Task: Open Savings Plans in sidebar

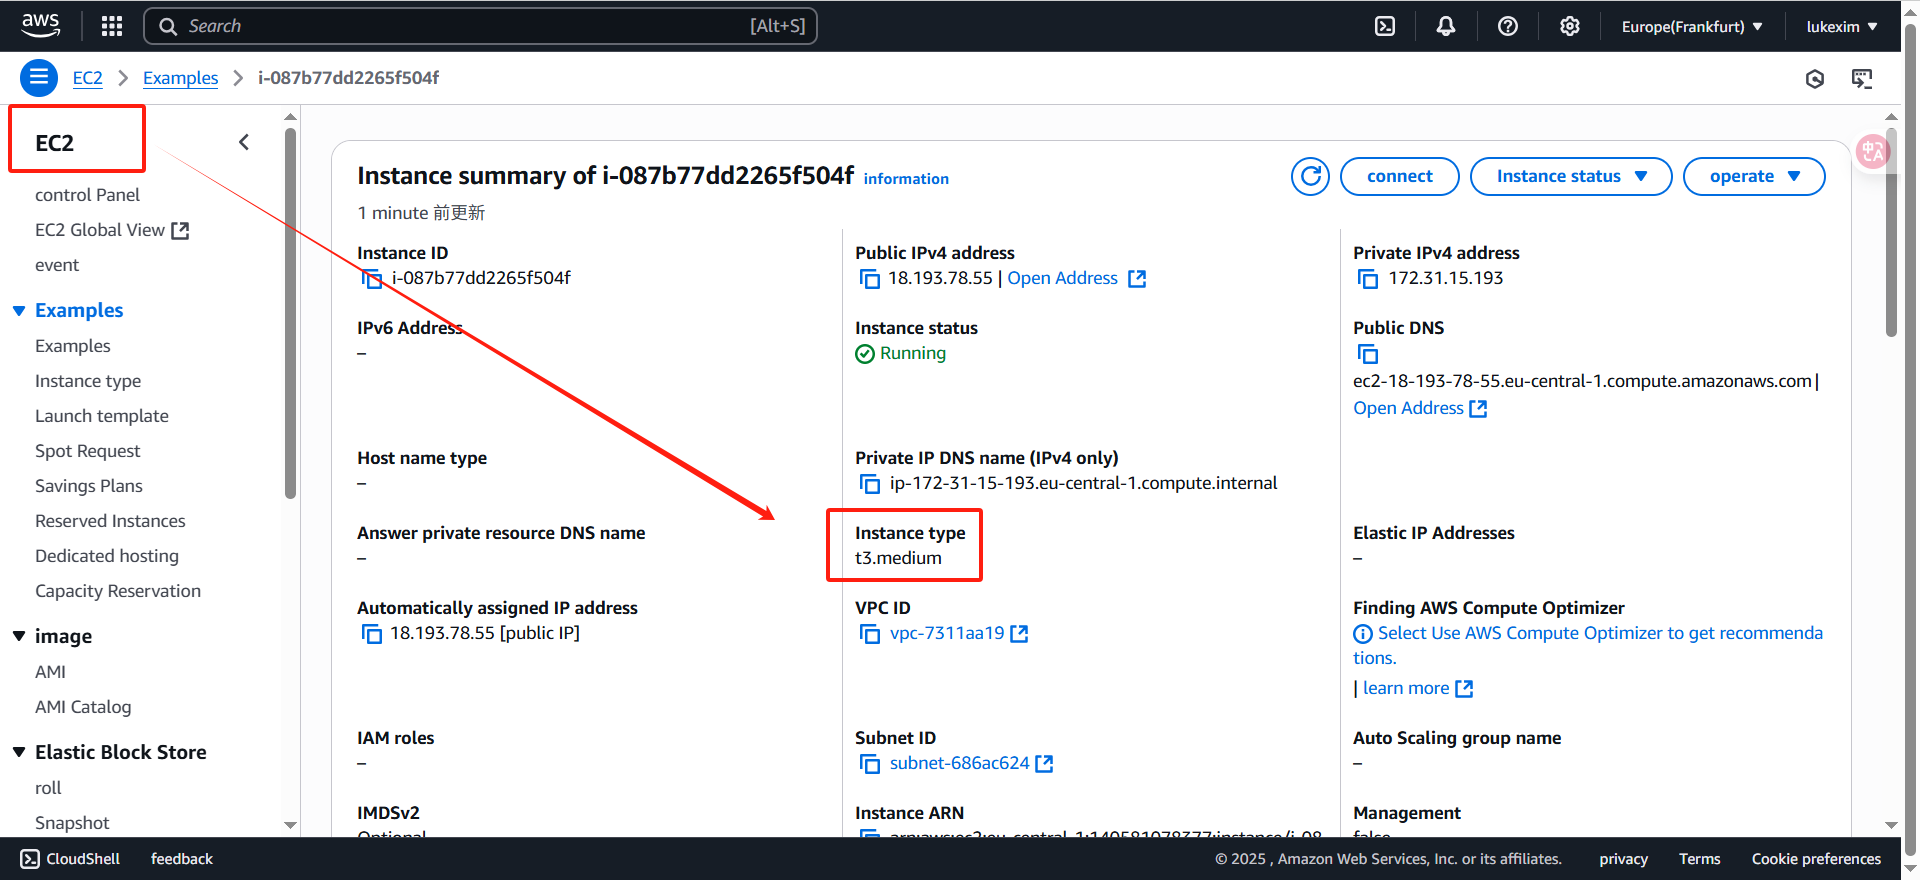Action: tap(89, 486)
